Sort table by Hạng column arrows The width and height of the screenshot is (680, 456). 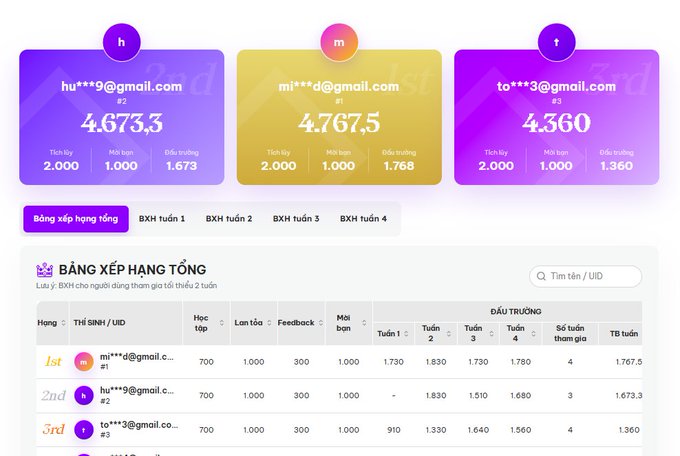(63, 323)
